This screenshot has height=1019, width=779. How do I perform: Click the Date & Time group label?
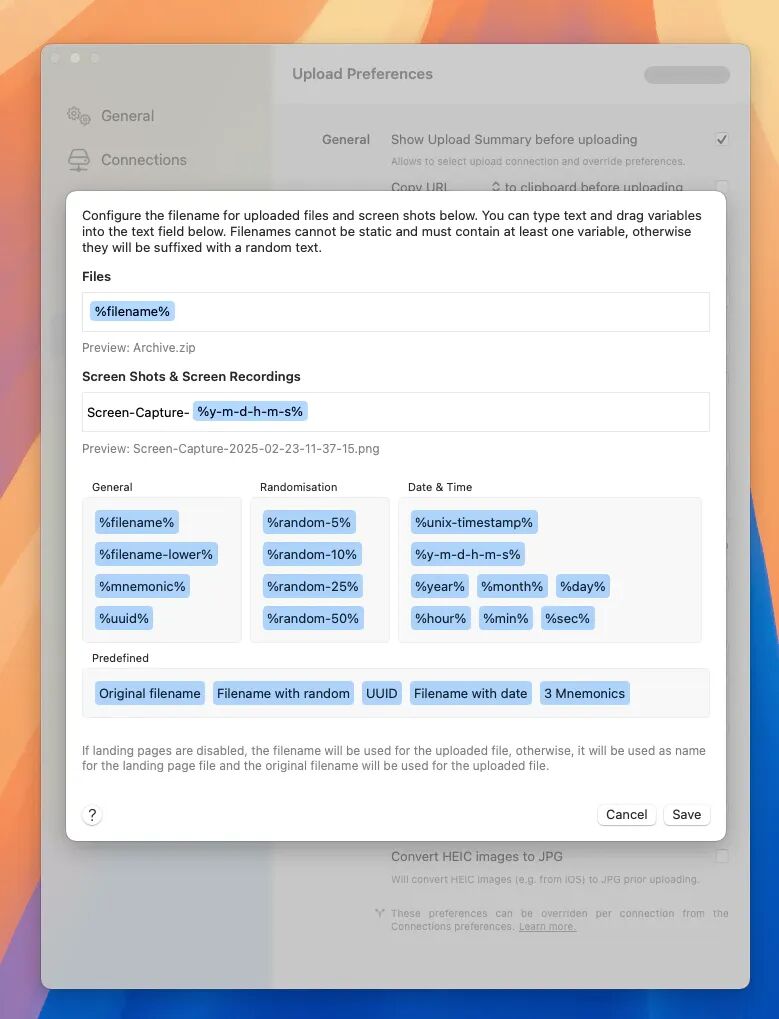click(440, 487)
